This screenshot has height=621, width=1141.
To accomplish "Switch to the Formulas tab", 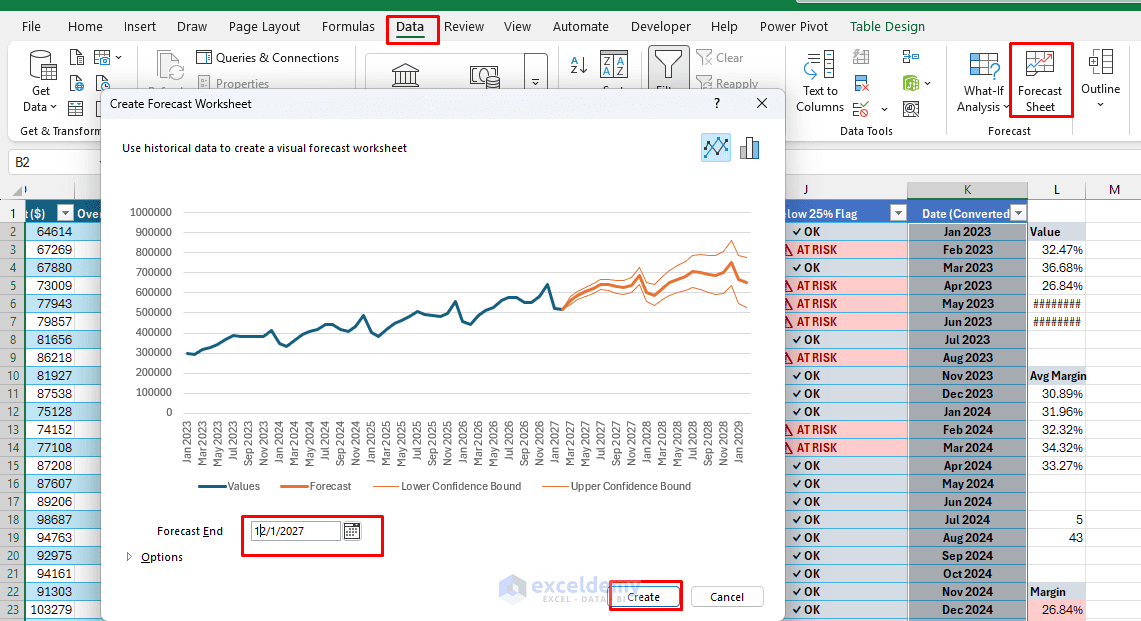I will [x=349, y=26].
